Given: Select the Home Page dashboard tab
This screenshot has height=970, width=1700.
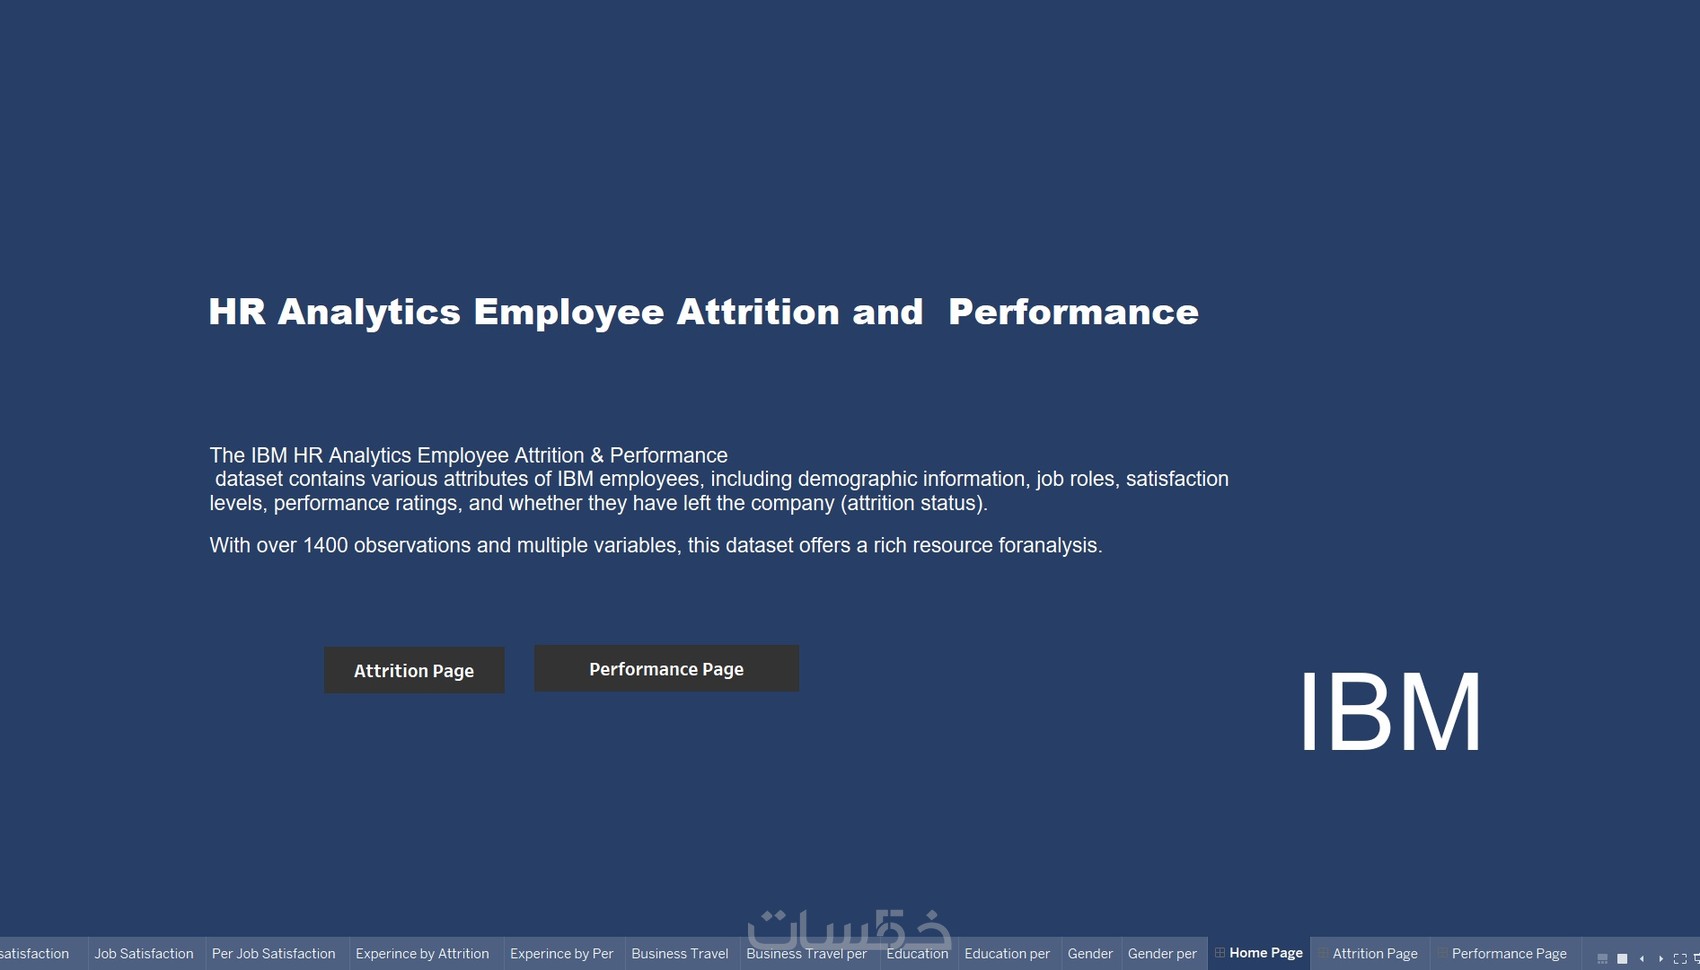Looking at the screenshot, I should click(1259, 954).
